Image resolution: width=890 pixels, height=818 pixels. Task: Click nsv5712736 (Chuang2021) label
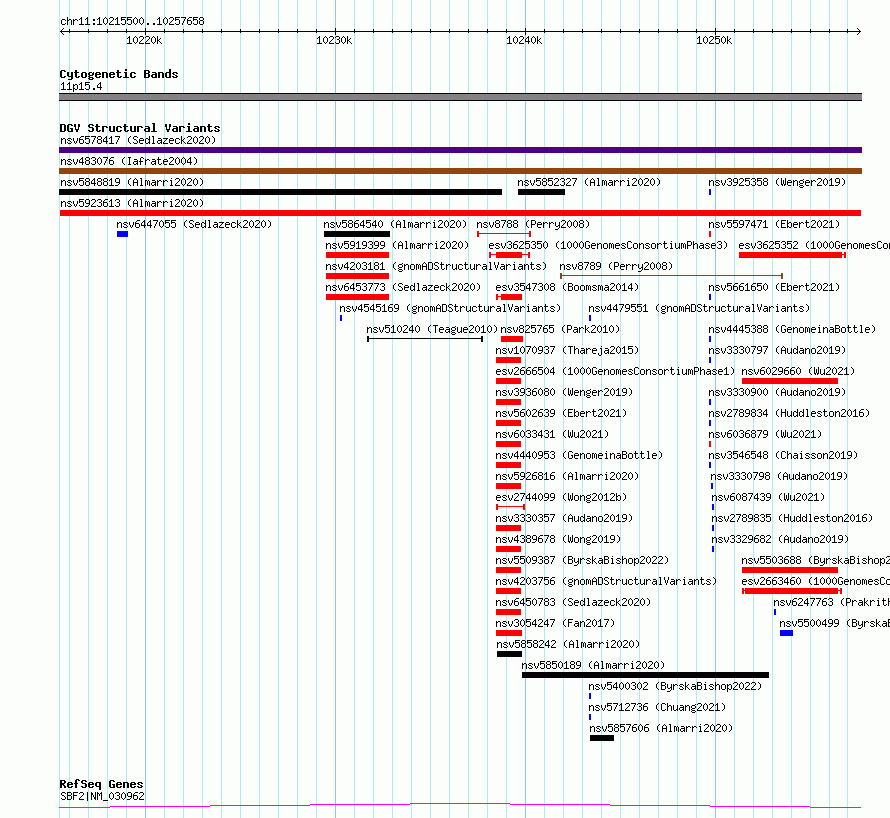[x=657, y=707]
